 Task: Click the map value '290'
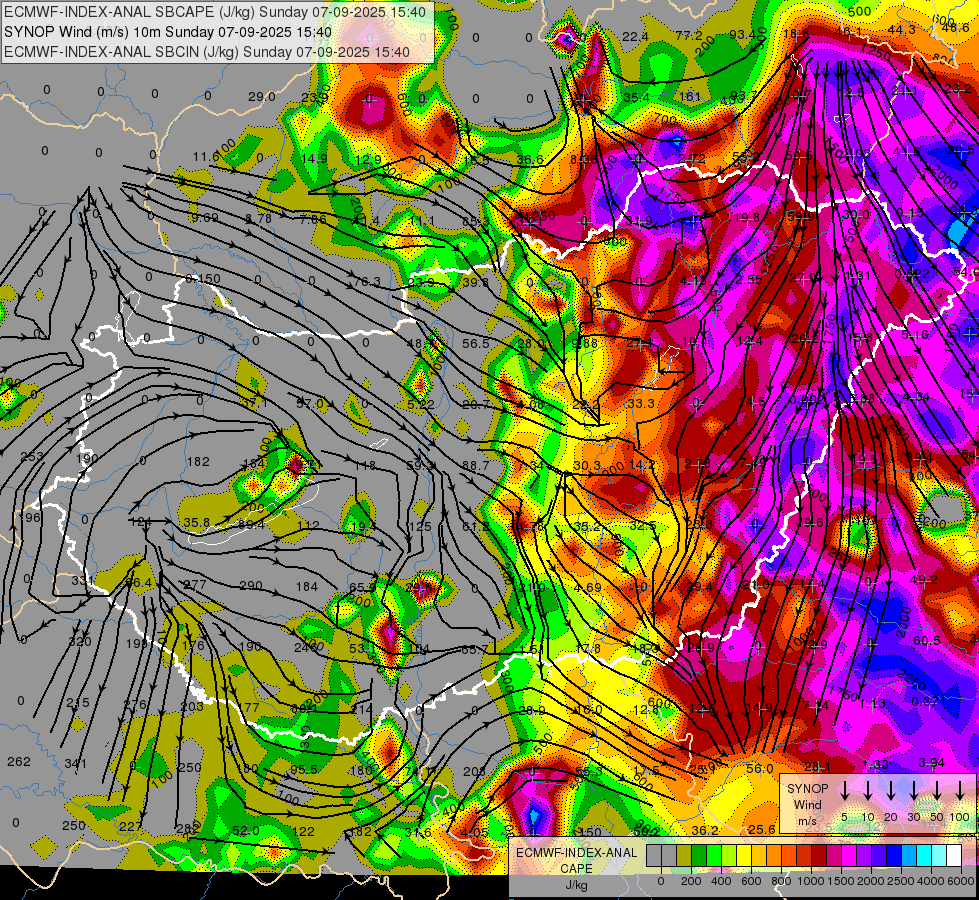tap(251, 585)
